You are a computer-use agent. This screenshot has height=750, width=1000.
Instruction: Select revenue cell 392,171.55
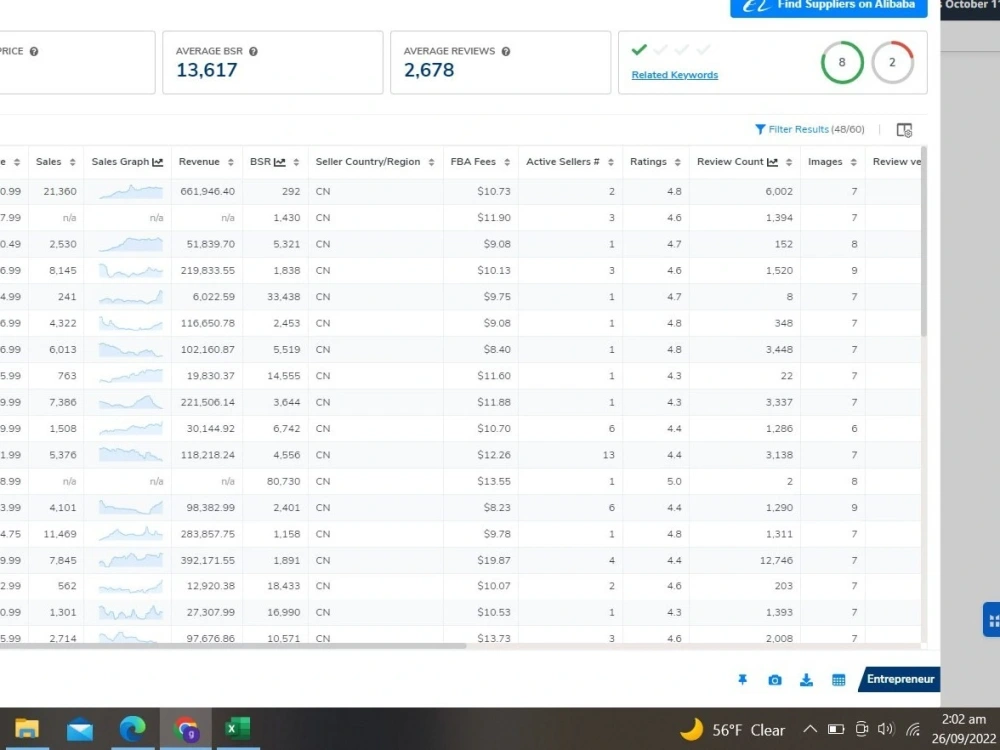(x=207, y=561)
